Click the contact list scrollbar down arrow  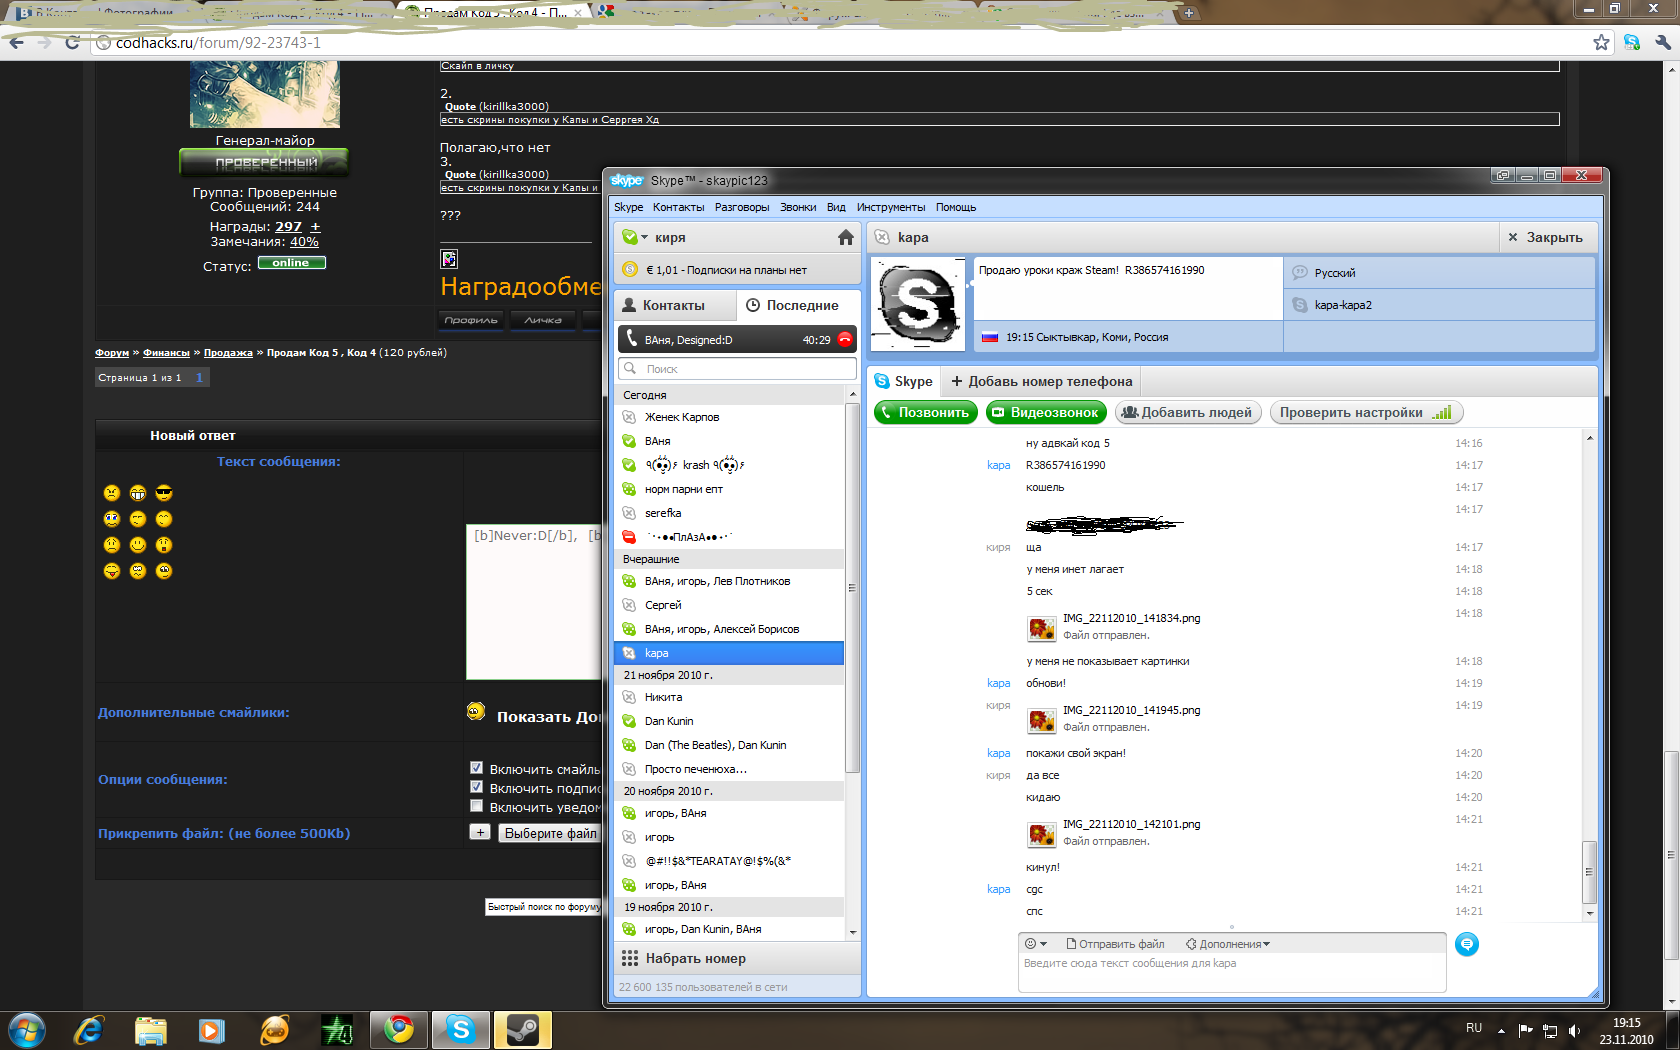(853, 932)
